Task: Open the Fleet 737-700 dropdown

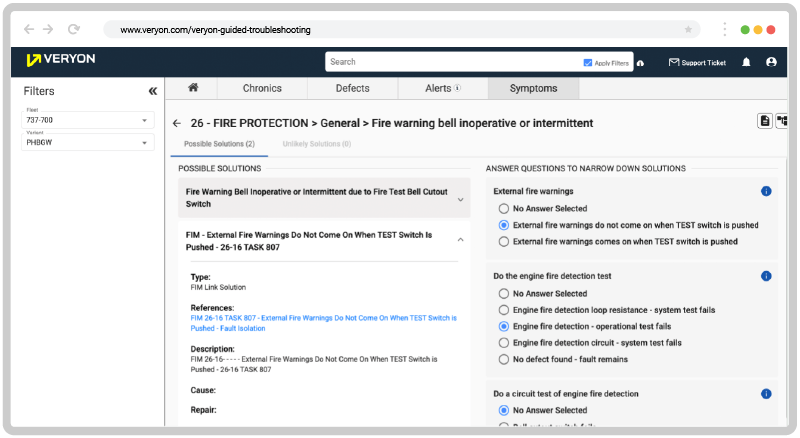Action: 88,121
